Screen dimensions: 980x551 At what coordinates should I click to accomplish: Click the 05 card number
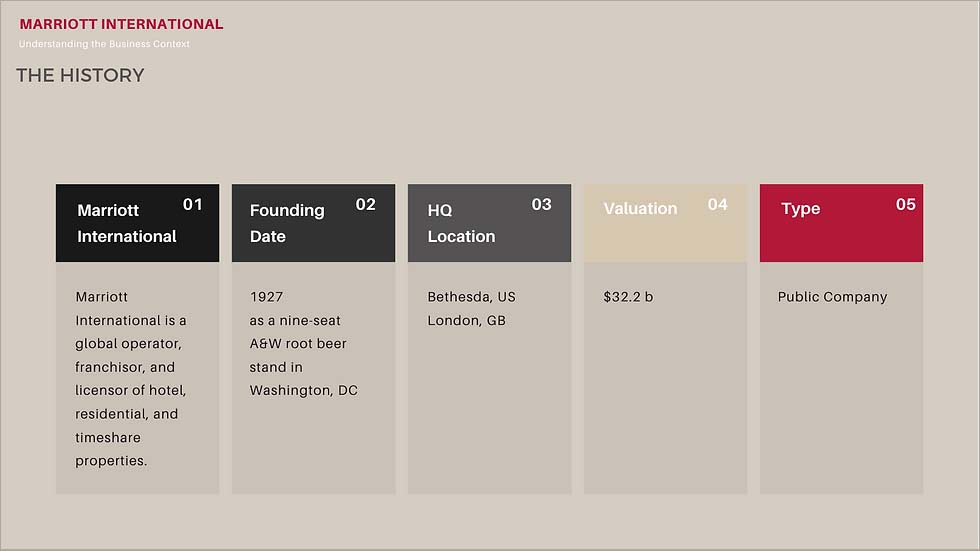click(905, 204)
